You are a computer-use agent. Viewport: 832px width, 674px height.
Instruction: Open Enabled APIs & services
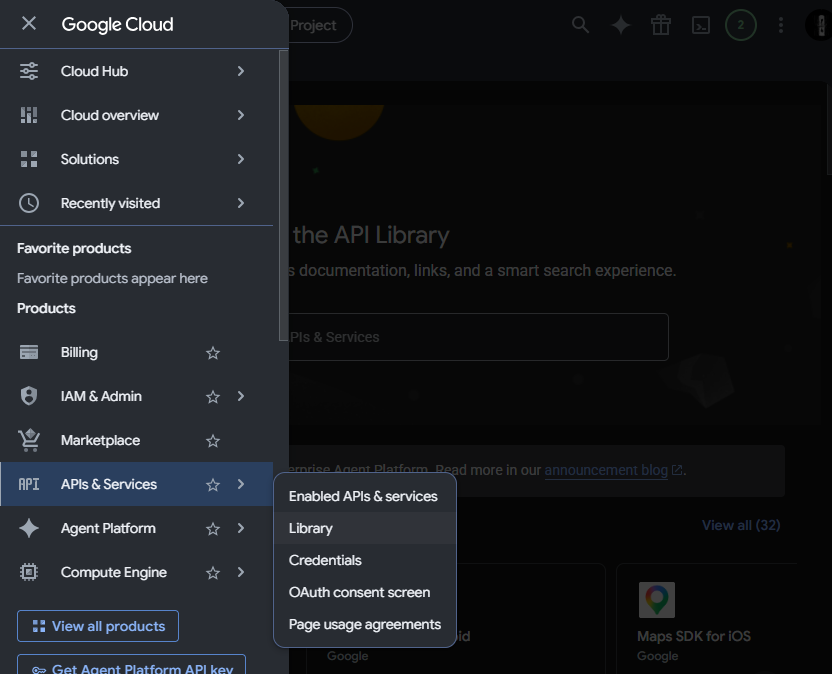[365, 496]
